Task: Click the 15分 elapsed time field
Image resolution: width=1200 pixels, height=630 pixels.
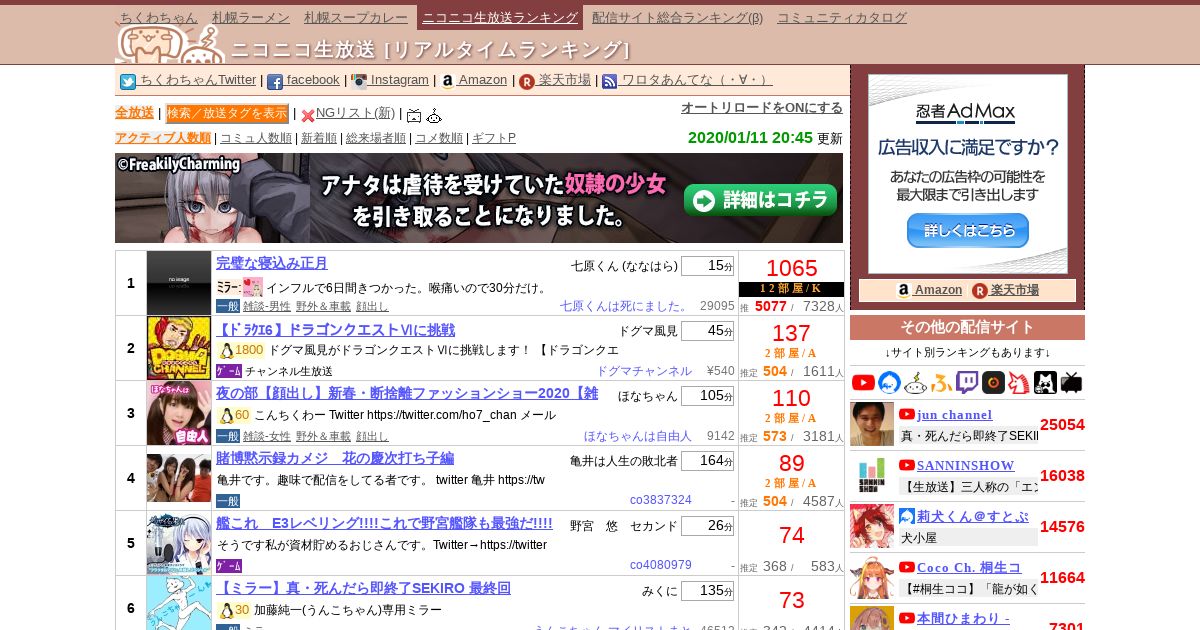Action: click(x=708, y=266)
